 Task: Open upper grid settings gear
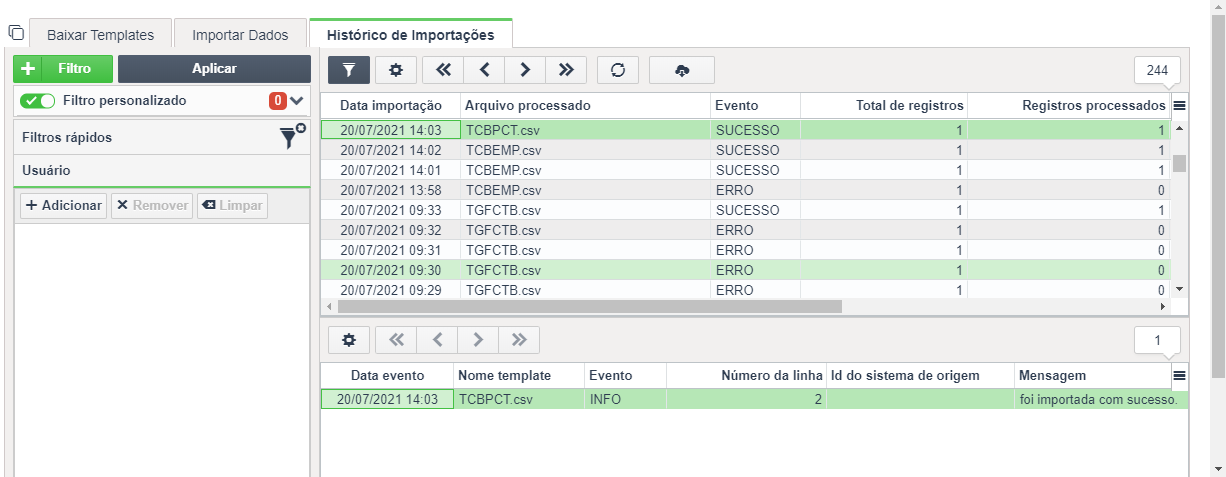tap(396, 69)
